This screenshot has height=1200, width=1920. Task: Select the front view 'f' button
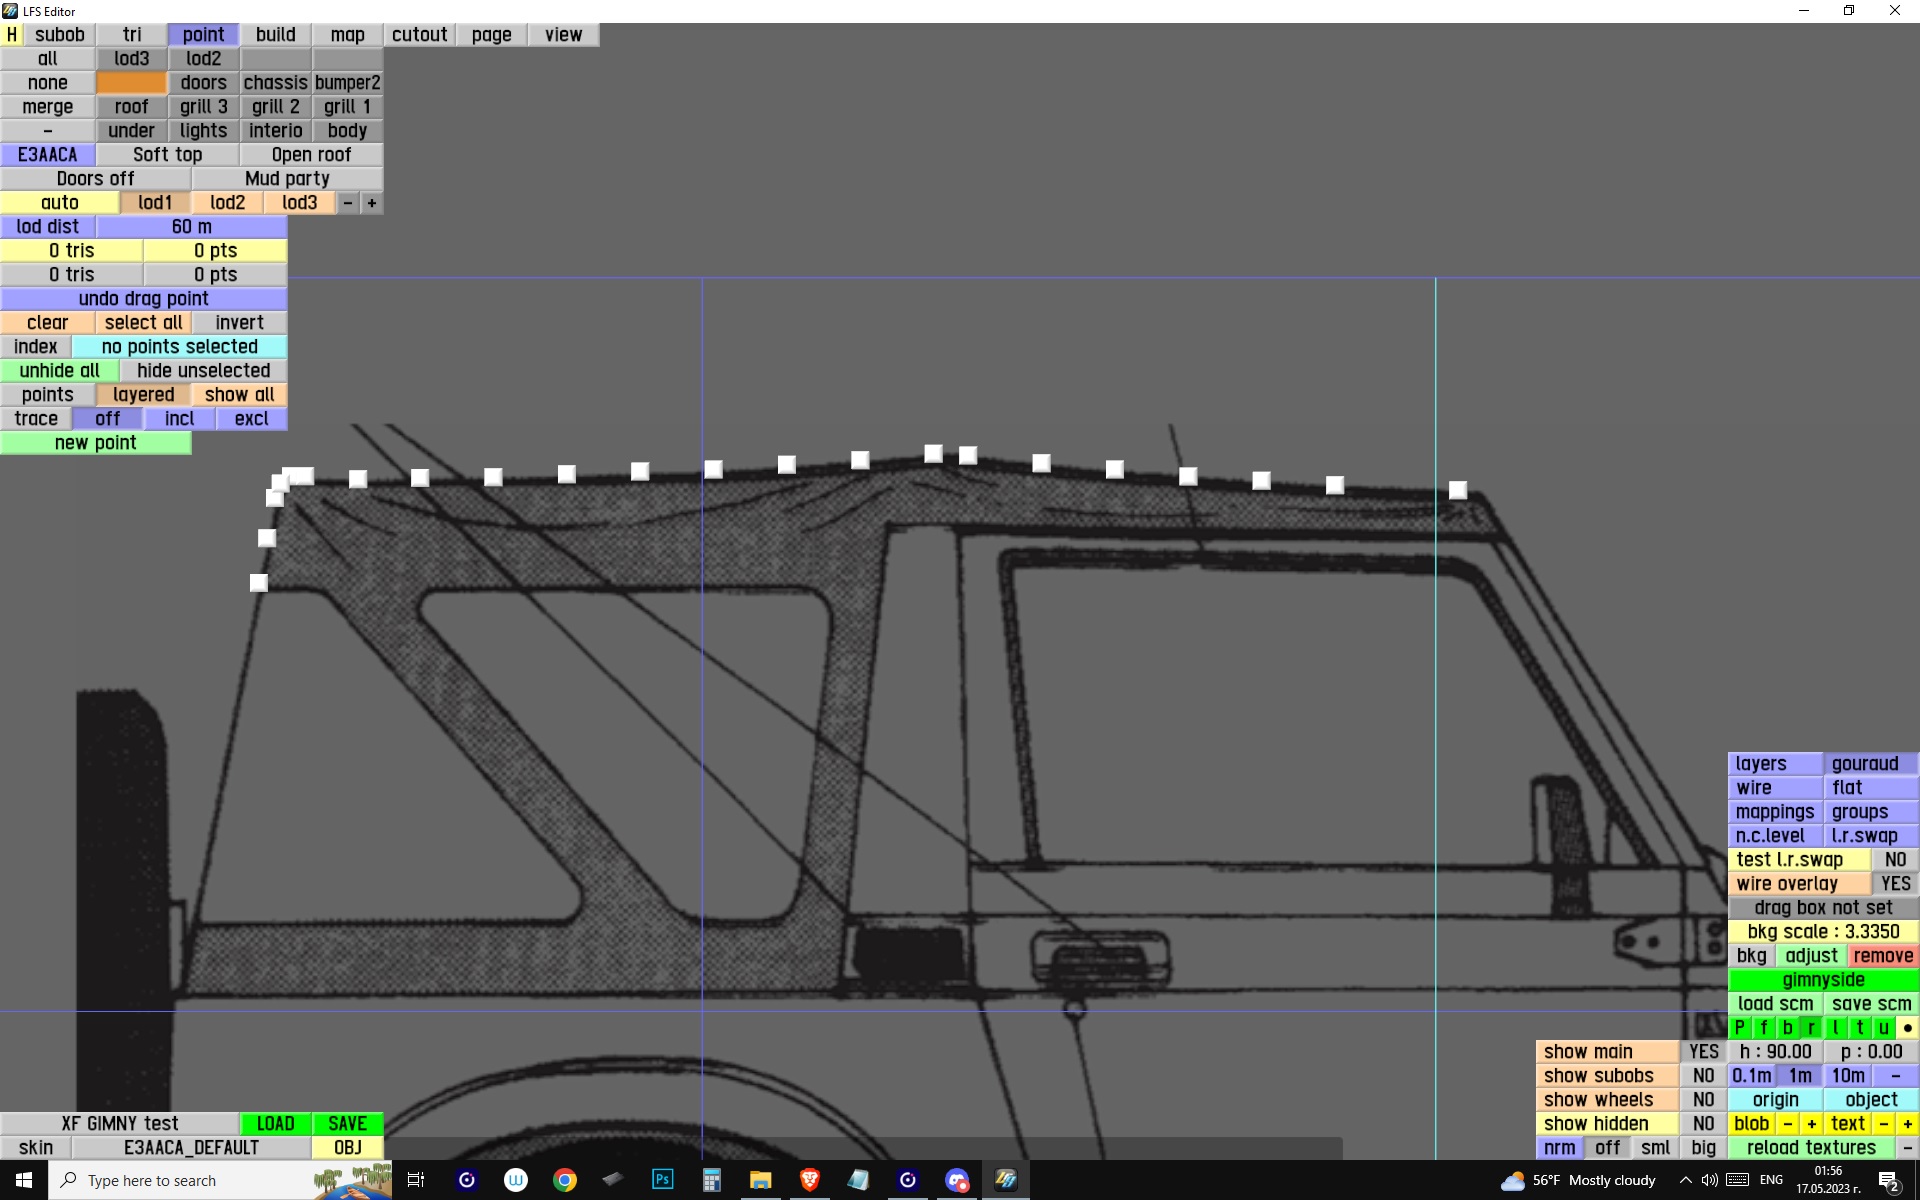(x=1763, y=1028)
